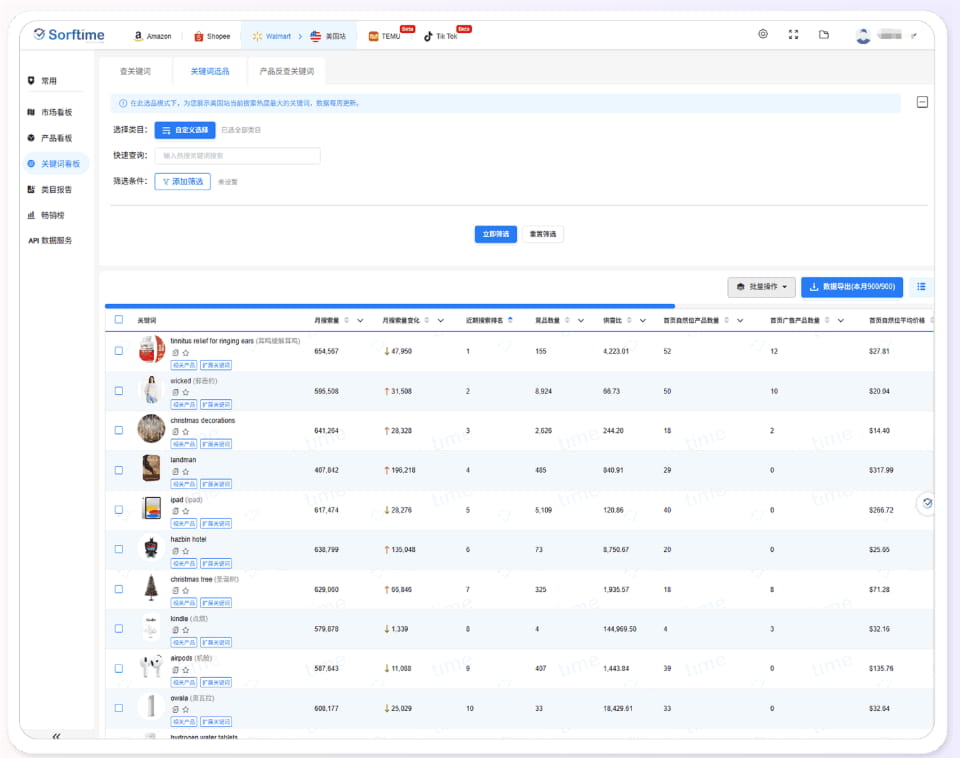Click the 添加筛选 button
This screenshot has height=758, width=960.
[x=182, y=181]
